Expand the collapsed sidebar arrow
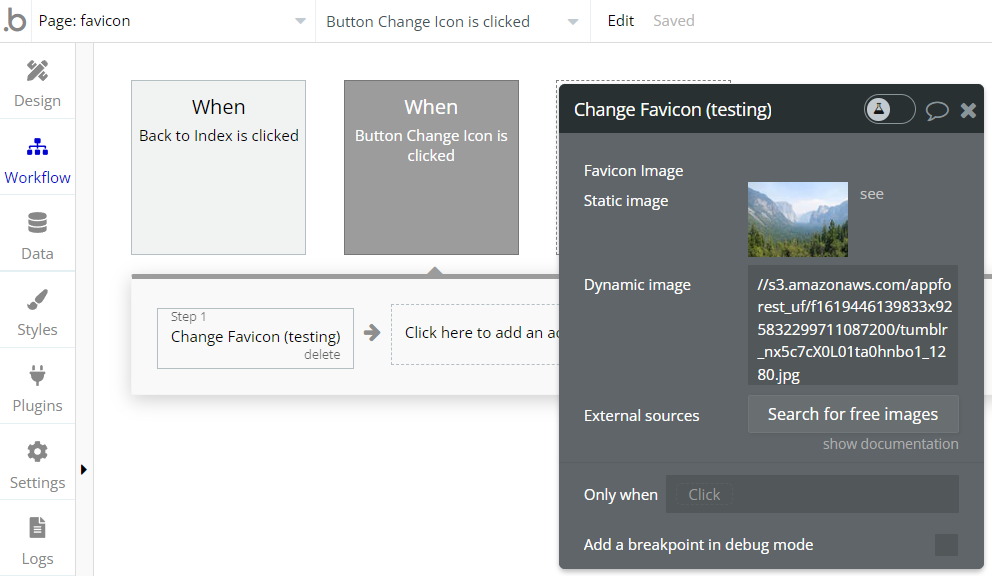992x576 pixels. [x=84, y=469]
